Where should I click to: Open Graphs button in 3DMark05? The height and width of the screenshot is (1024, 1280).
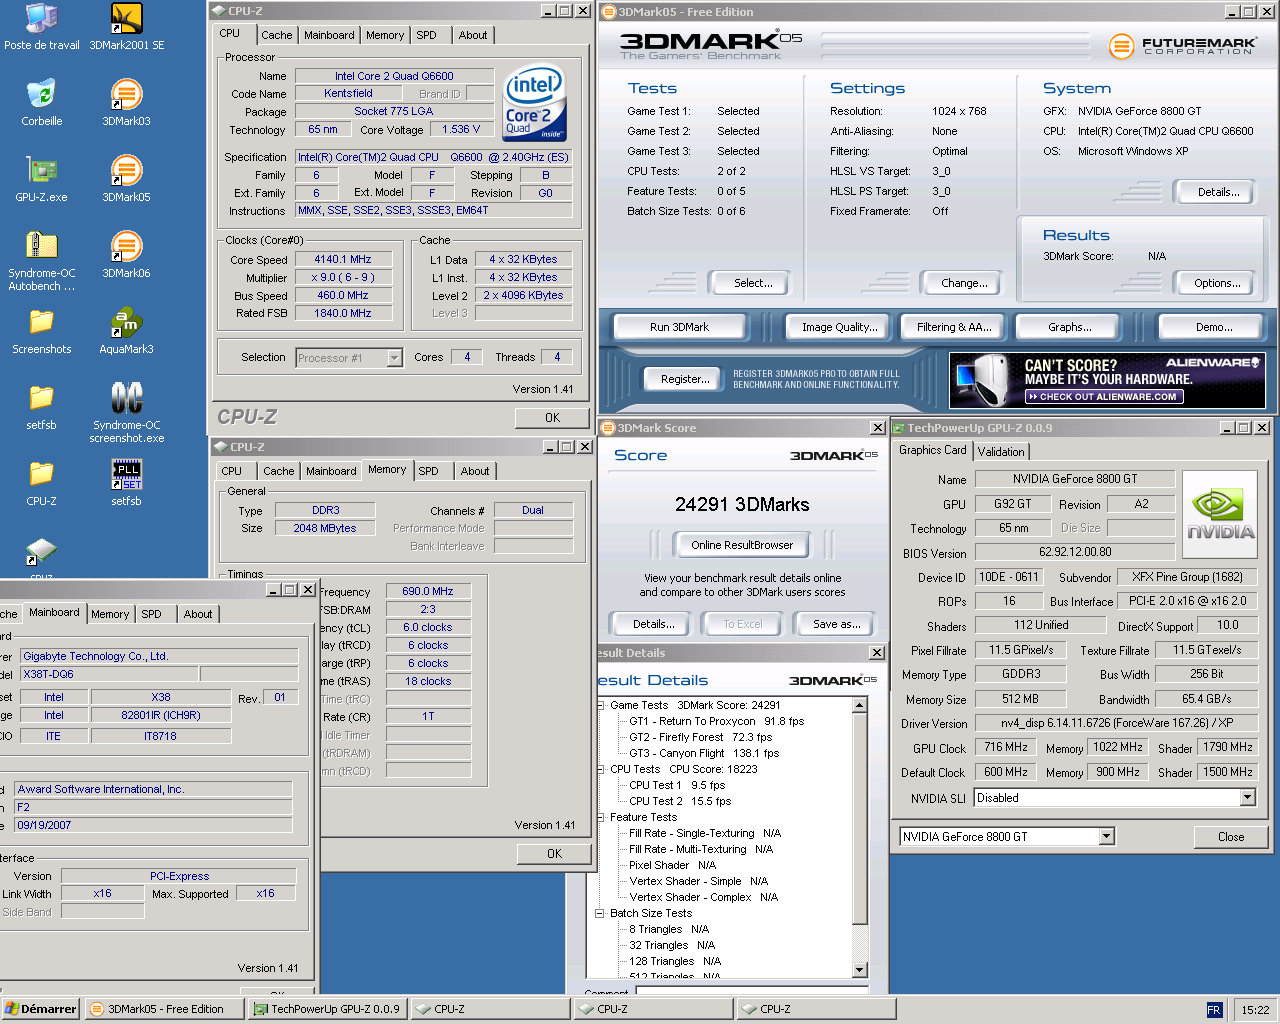pyautogui.click(x=1070, y=327)
